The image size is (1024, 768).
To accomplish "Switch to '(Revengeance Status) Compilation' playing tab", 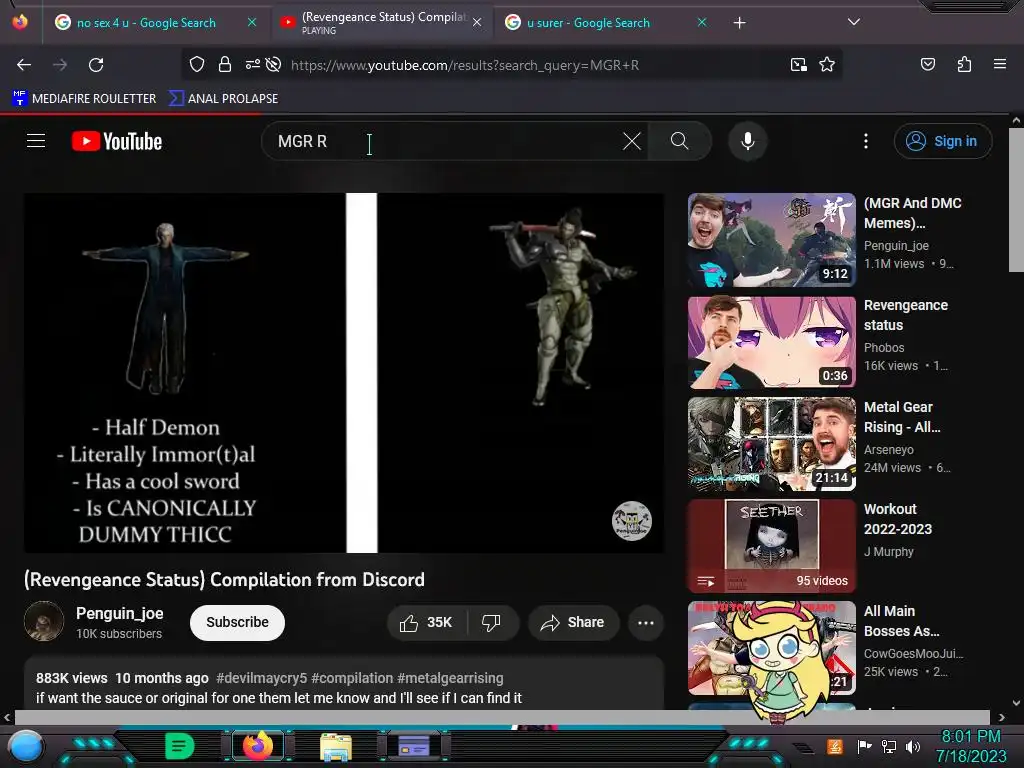I will tap(382, 23).
